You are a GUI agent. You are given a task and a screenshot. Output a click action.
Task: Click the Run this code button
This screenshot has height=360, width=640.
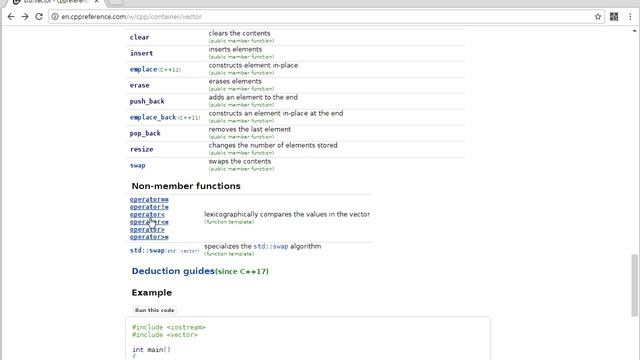(154, 310)
